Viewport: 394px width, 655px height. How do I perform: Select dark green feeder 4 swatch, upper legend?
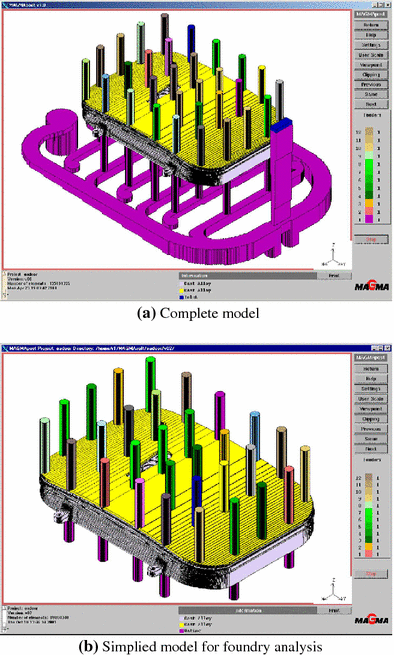click(x=369, y=195)
